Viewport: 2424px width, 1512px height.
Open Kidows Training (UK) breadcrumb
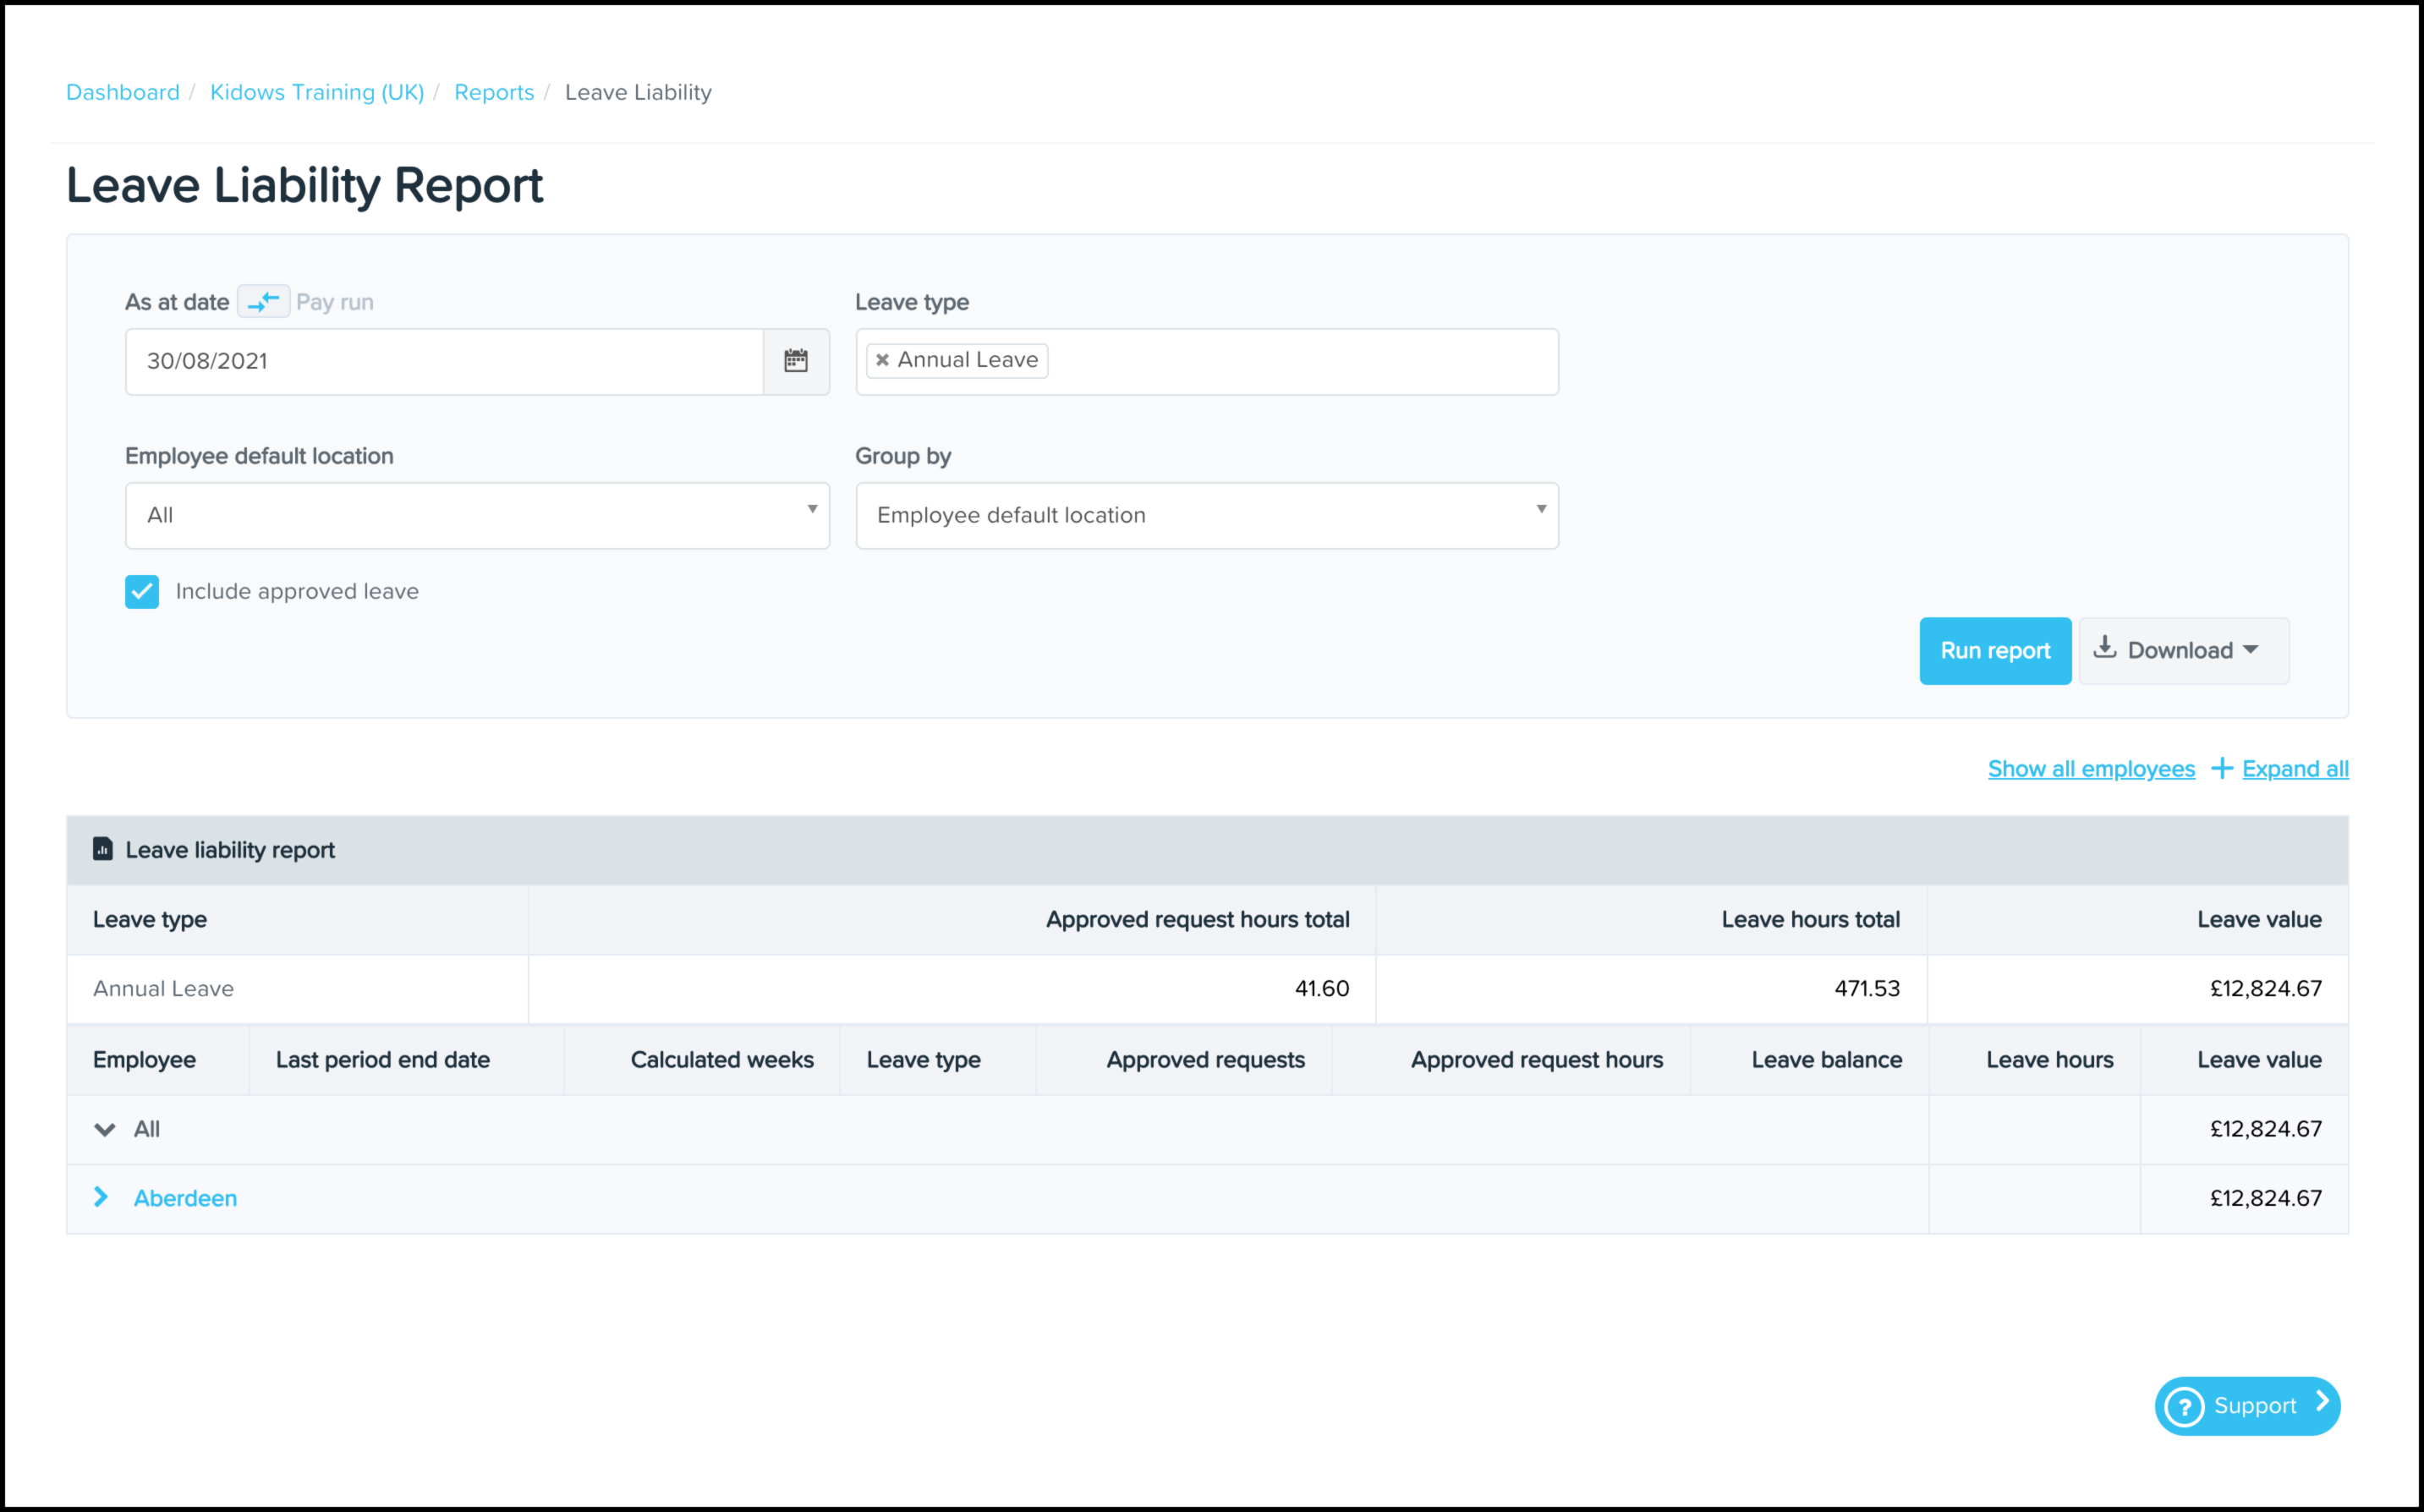click(317, 92)
